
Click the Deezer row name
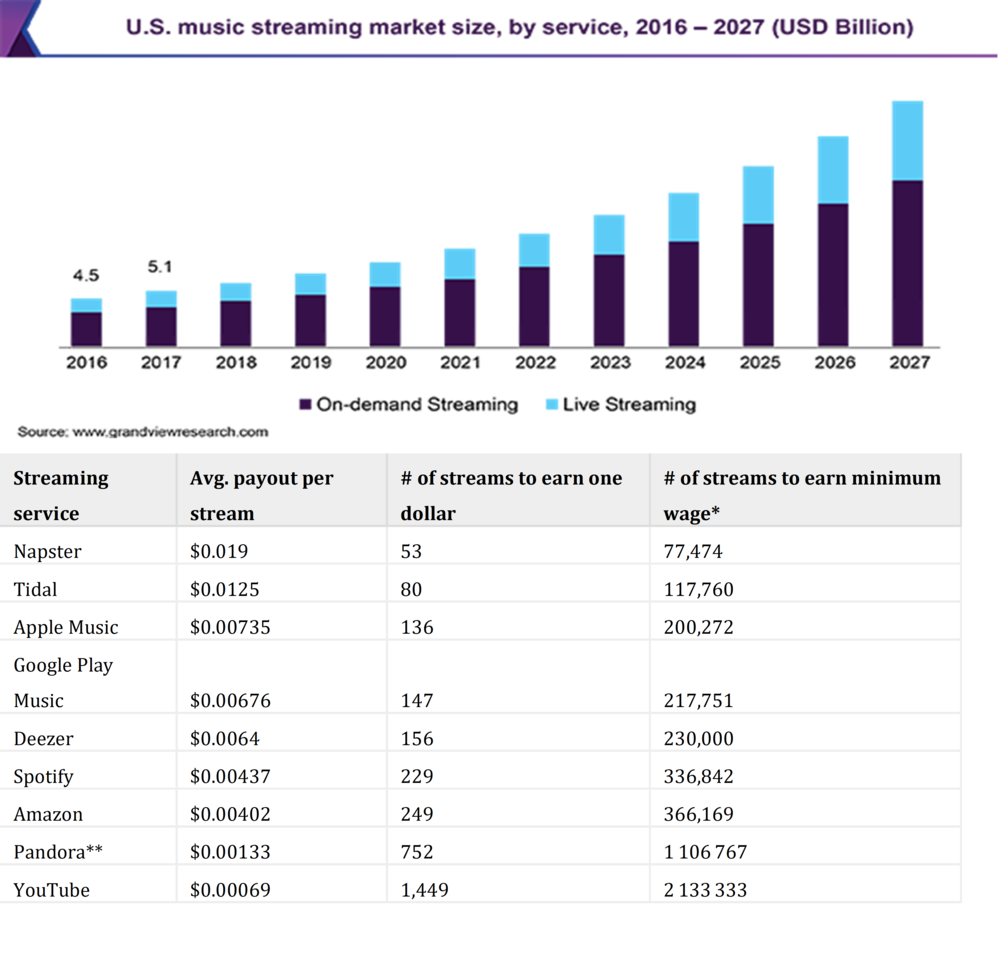pyautogui.click(x=43, y=739)
